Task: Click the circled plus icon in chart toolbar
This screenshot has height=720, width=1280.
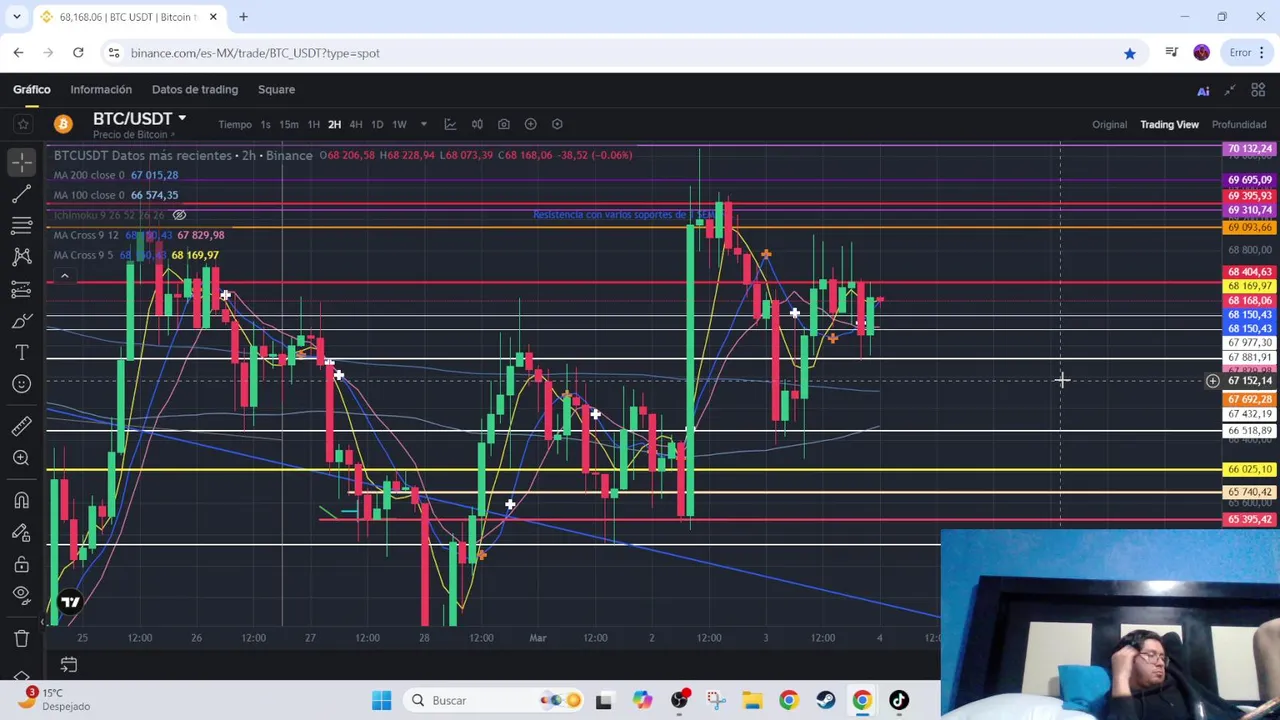Action: [x=531, y=124]
